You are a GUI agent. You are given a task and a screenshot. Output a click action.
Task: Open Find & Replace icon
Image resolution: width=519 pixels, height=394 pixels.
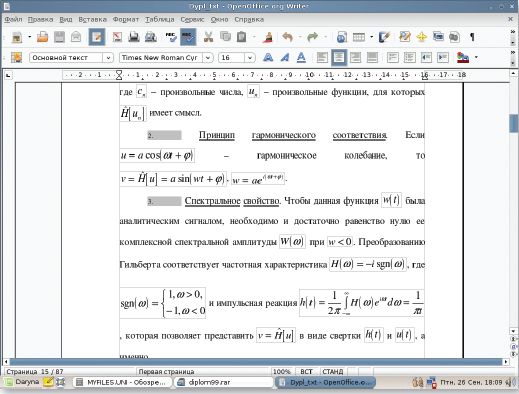pos(405,37)
